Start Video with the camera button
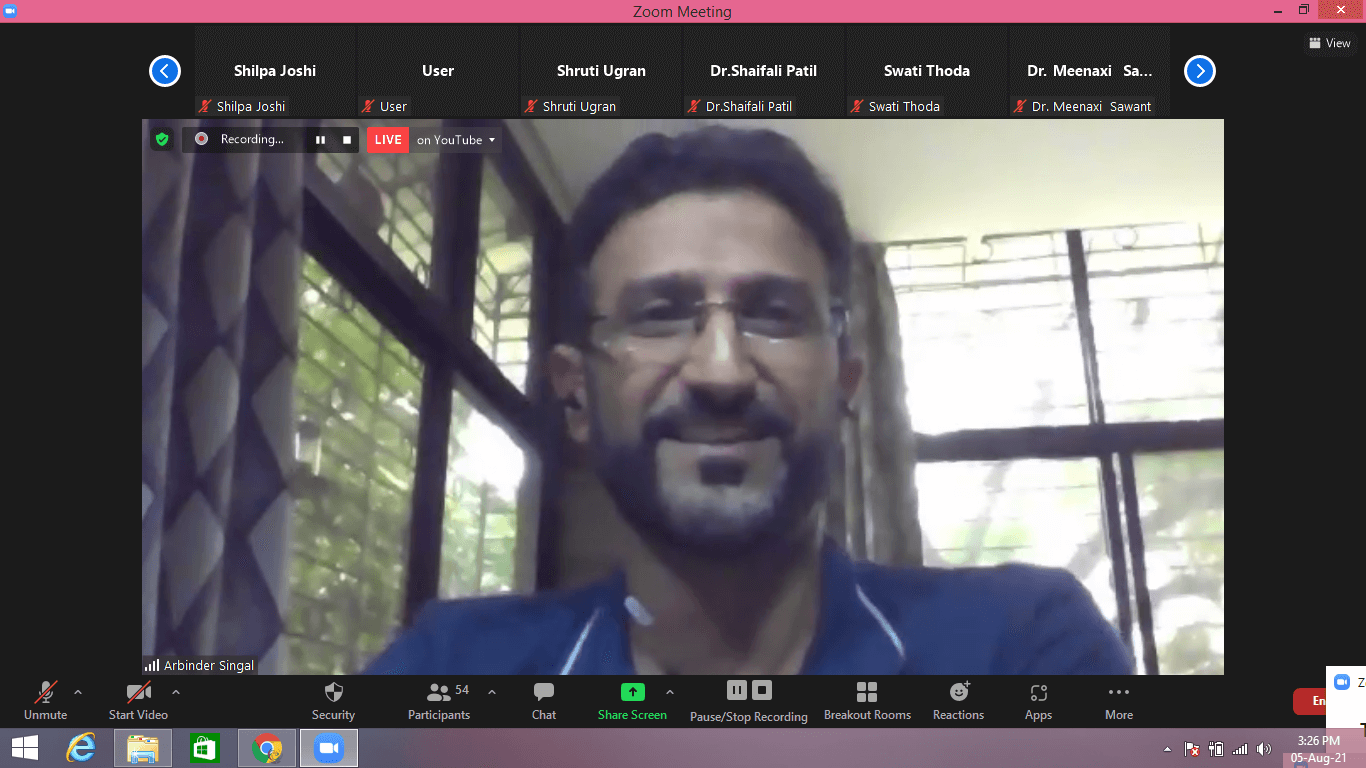Image resolution: width=1366 pixels, height=768 pixels. [x=138, y=700]
